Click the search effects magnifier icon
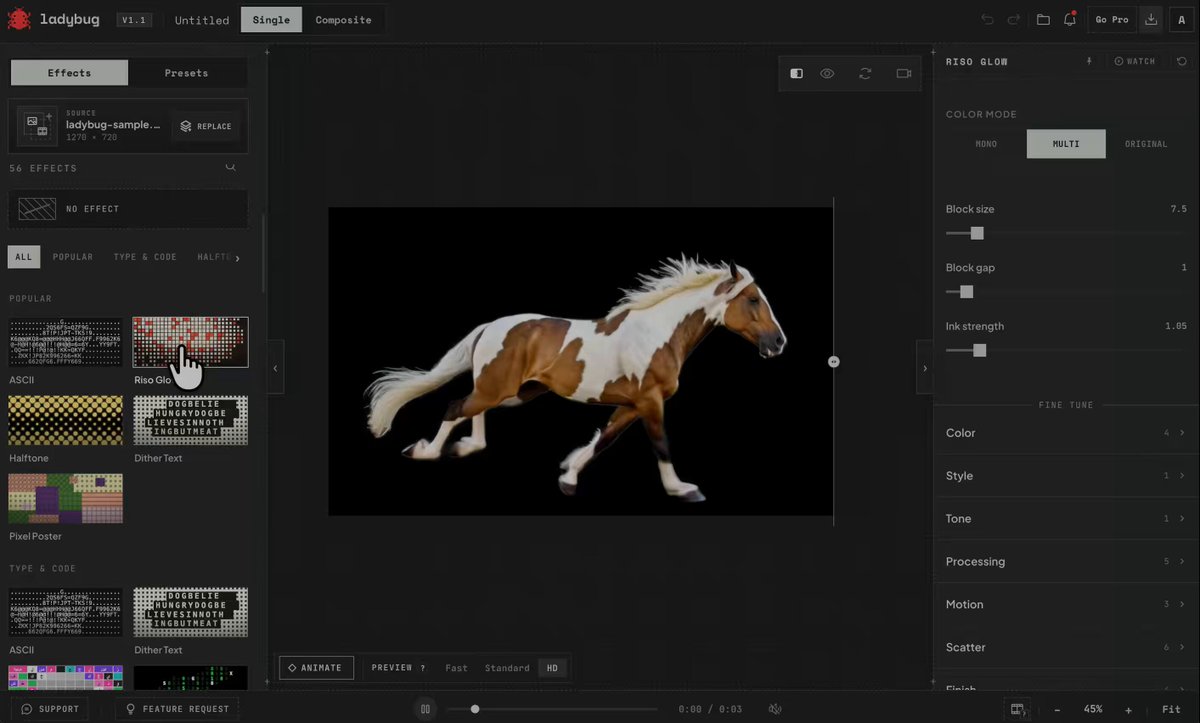The image size is (1200, 723). (231, 168)
